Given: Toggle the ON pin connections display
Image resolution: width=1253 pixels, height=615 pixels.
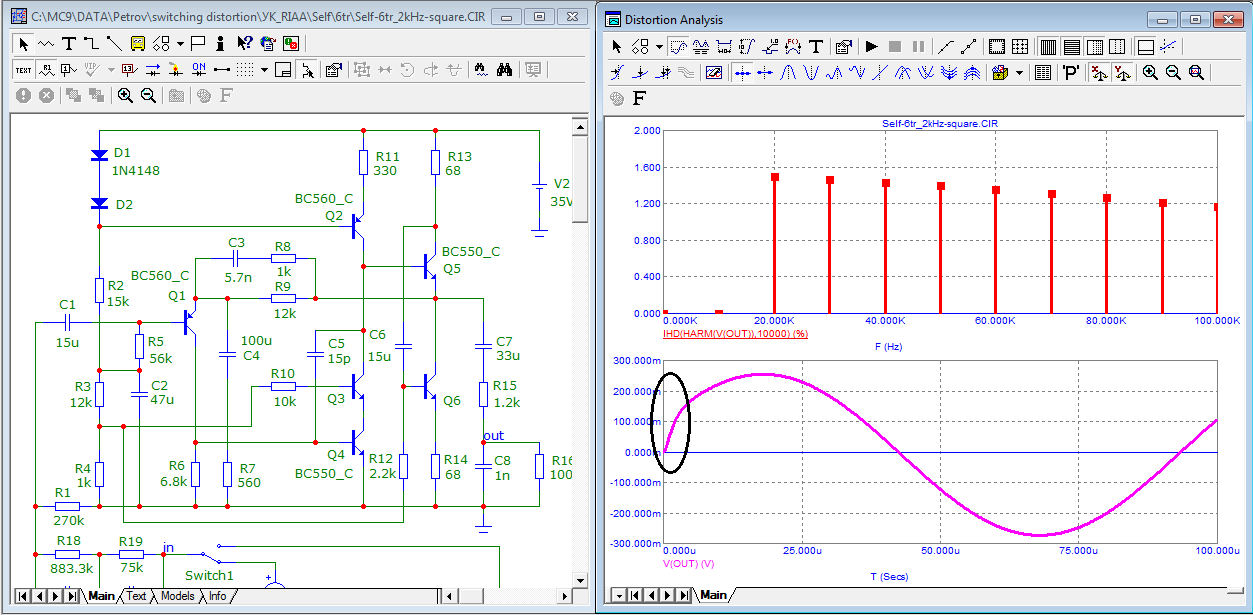Looking at the screenshot, I should click(x=198, y=69).
